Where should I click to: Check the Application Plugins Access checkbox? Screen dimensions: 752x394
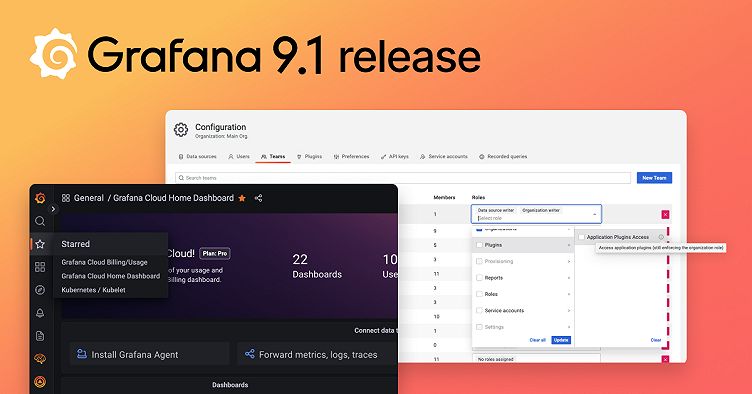582,237
